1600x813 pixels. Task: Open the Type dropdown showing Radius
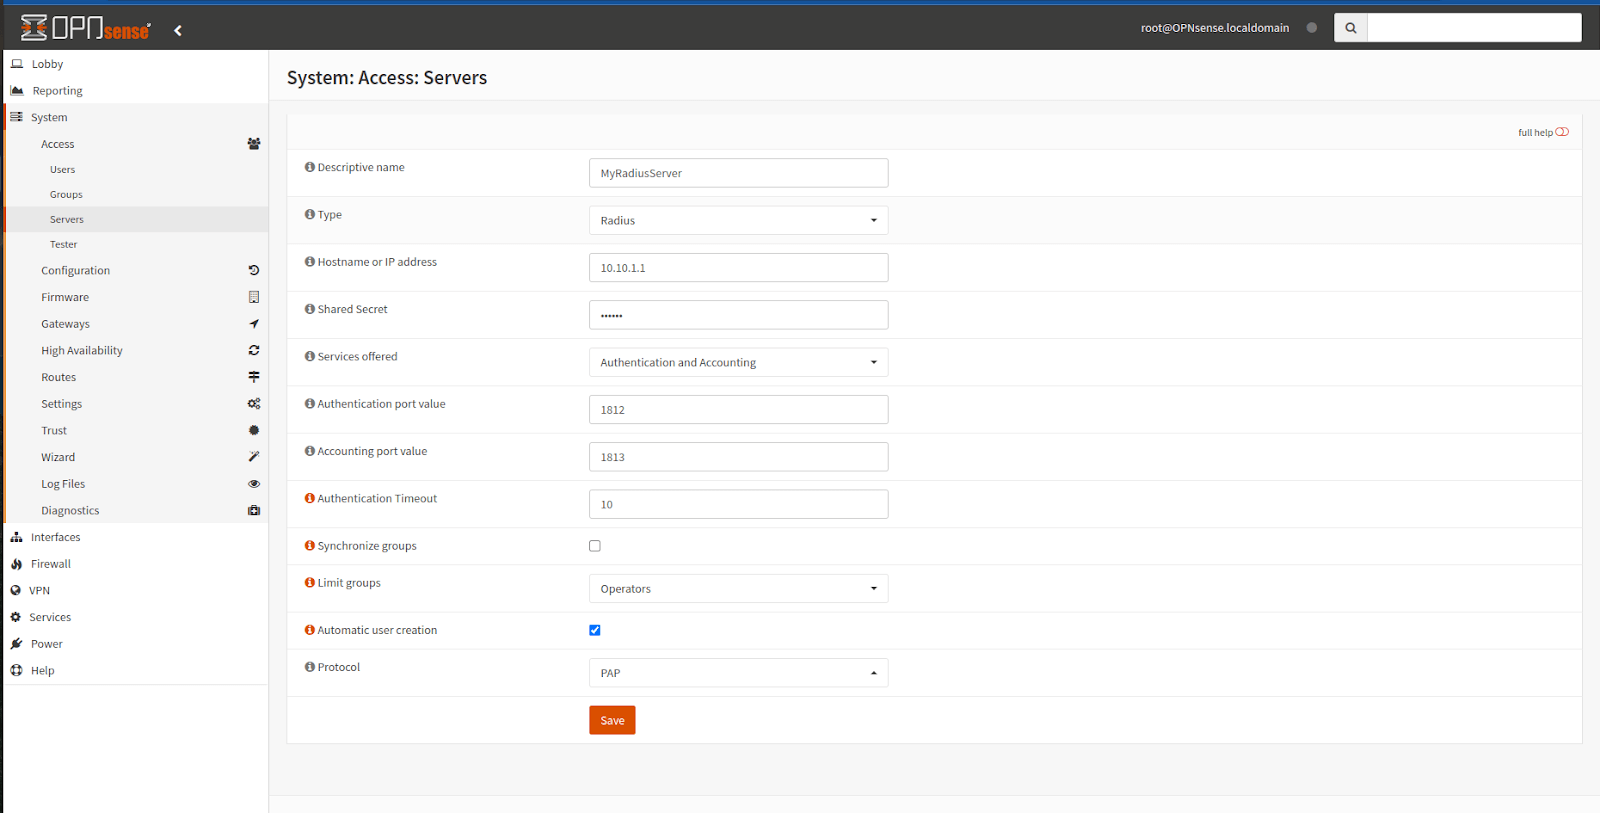pyautogui.click(x=738, y=220)
